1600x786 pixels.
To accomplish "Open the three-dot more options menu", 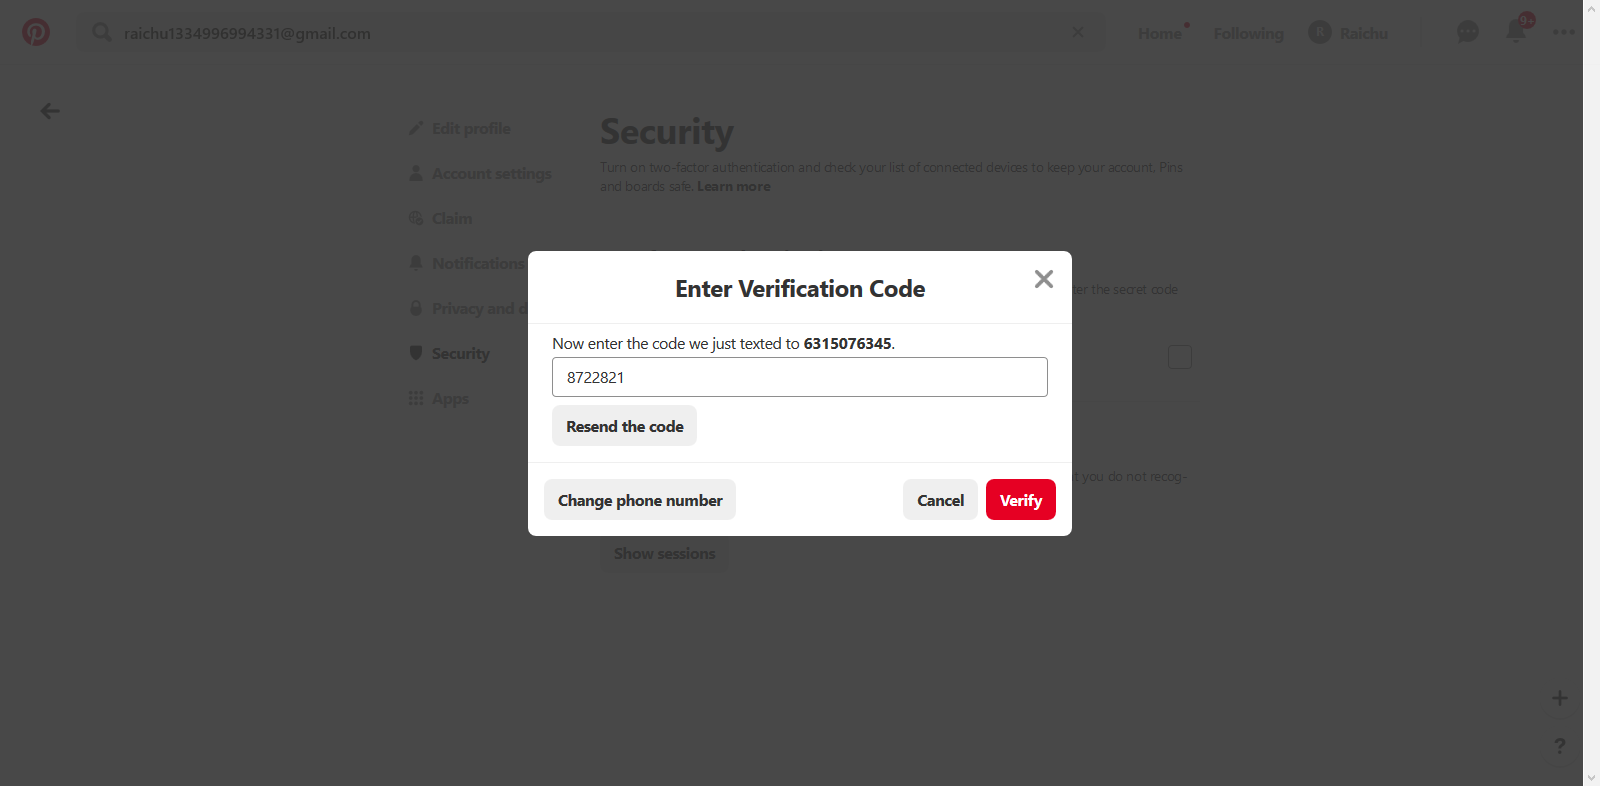I will [1564, 32].
